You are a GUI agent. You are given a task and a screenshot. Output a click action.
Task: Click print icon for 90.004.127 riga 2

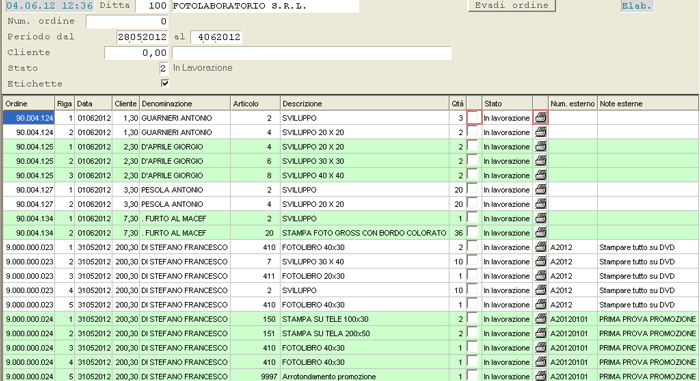coord(541,204)
